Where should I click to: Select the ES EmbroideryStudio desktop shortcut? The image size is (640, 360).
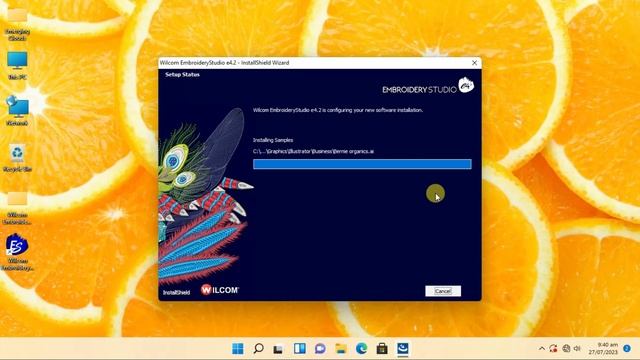(x=17, y=252)
